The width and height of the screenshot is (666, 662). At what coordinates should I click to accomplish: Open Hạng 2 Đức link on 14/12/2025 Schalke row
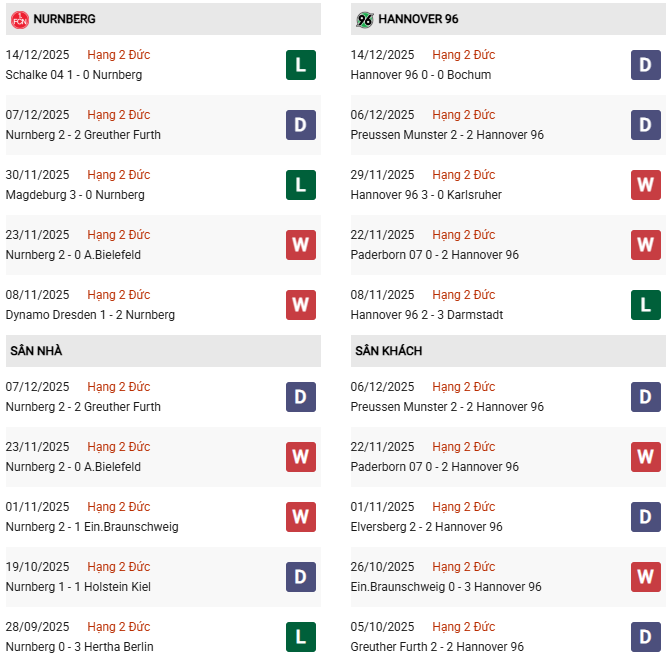tap(118, 55)
